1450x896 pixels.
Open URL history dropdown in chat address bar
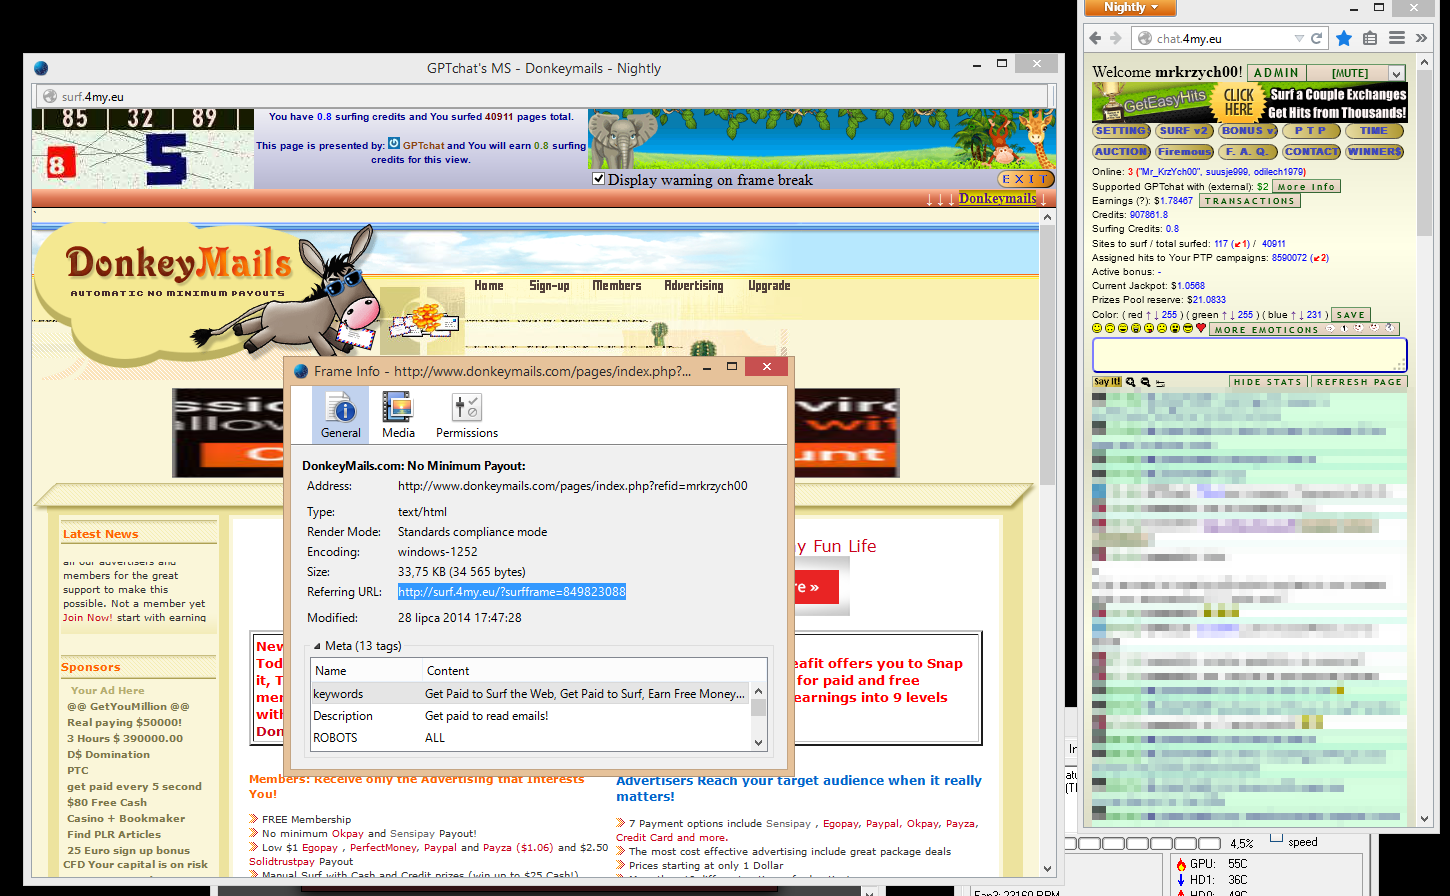(x=1299, y=38)
